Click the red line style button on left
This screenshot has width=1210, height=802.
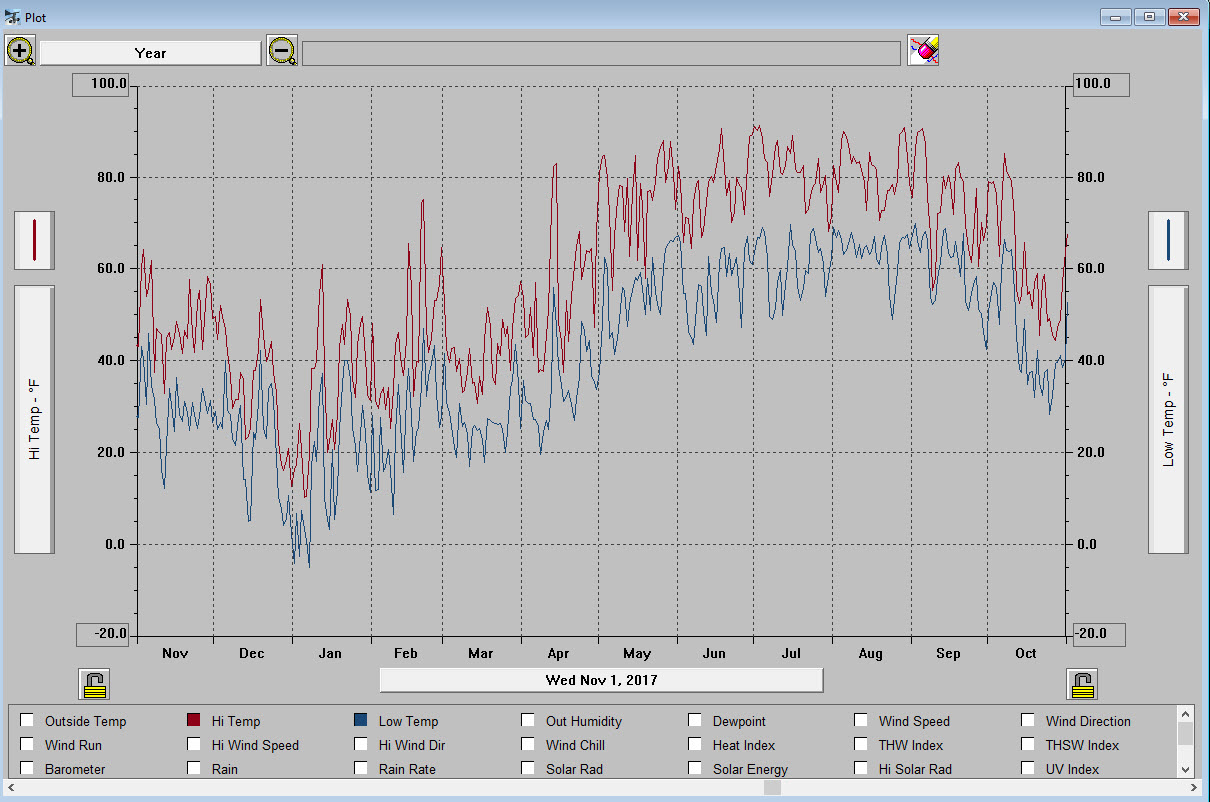click(x=34, y=240)
